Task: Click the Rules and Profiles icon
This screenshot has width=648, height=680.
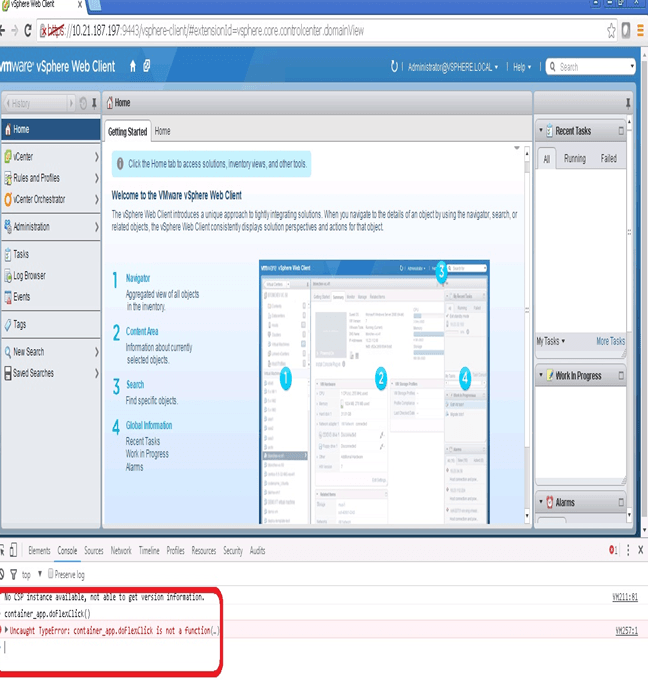Action: pos(8,178)
